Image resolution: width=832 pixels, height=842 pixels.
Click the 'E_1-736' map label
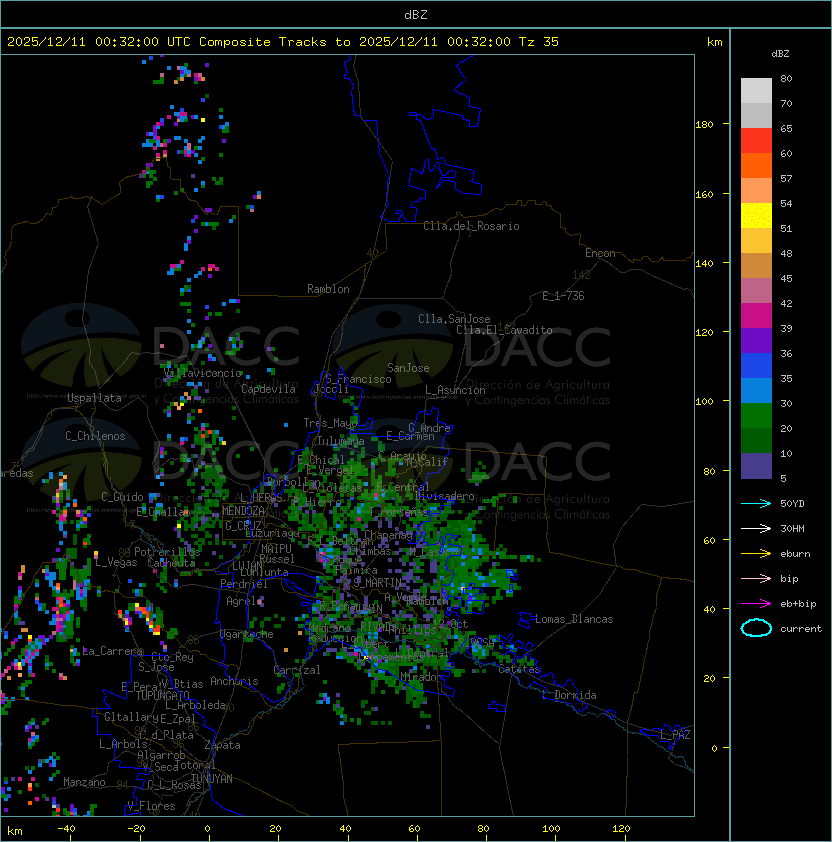pyautogui.click(x=563, y=296)
